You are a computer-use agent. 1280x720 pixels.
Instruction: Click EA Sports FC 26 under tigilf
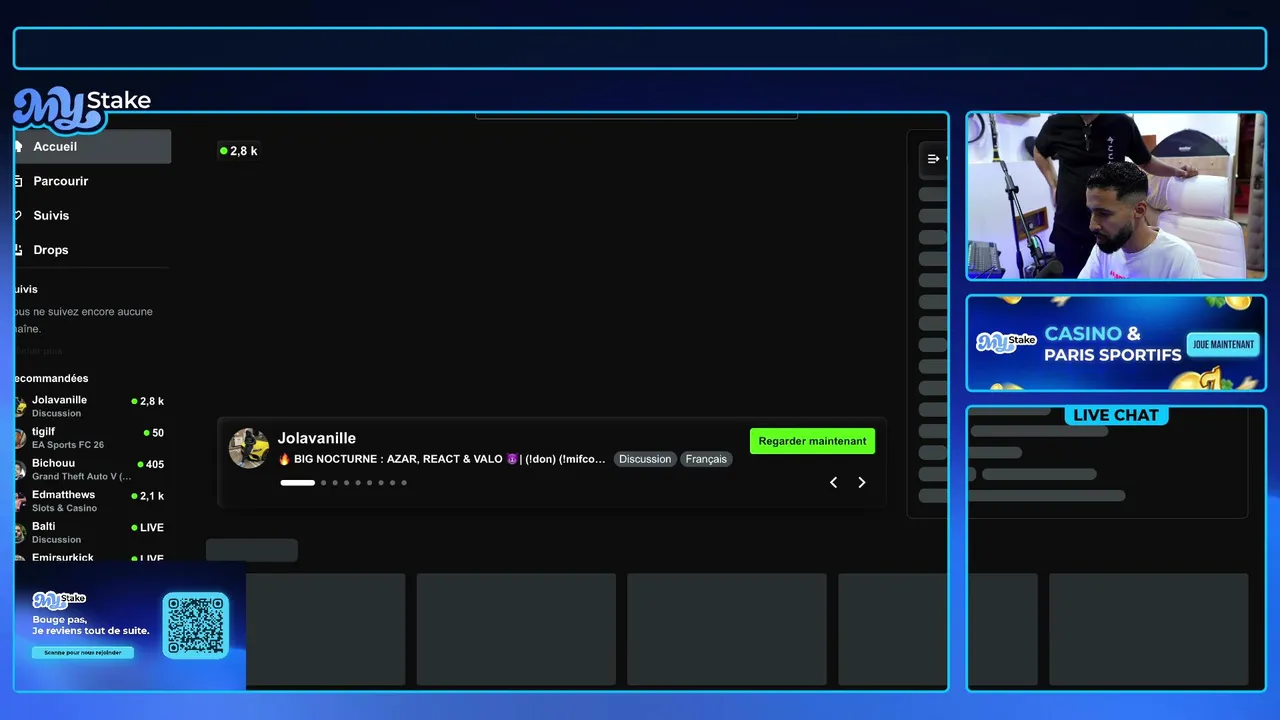(x=68, y=445)
